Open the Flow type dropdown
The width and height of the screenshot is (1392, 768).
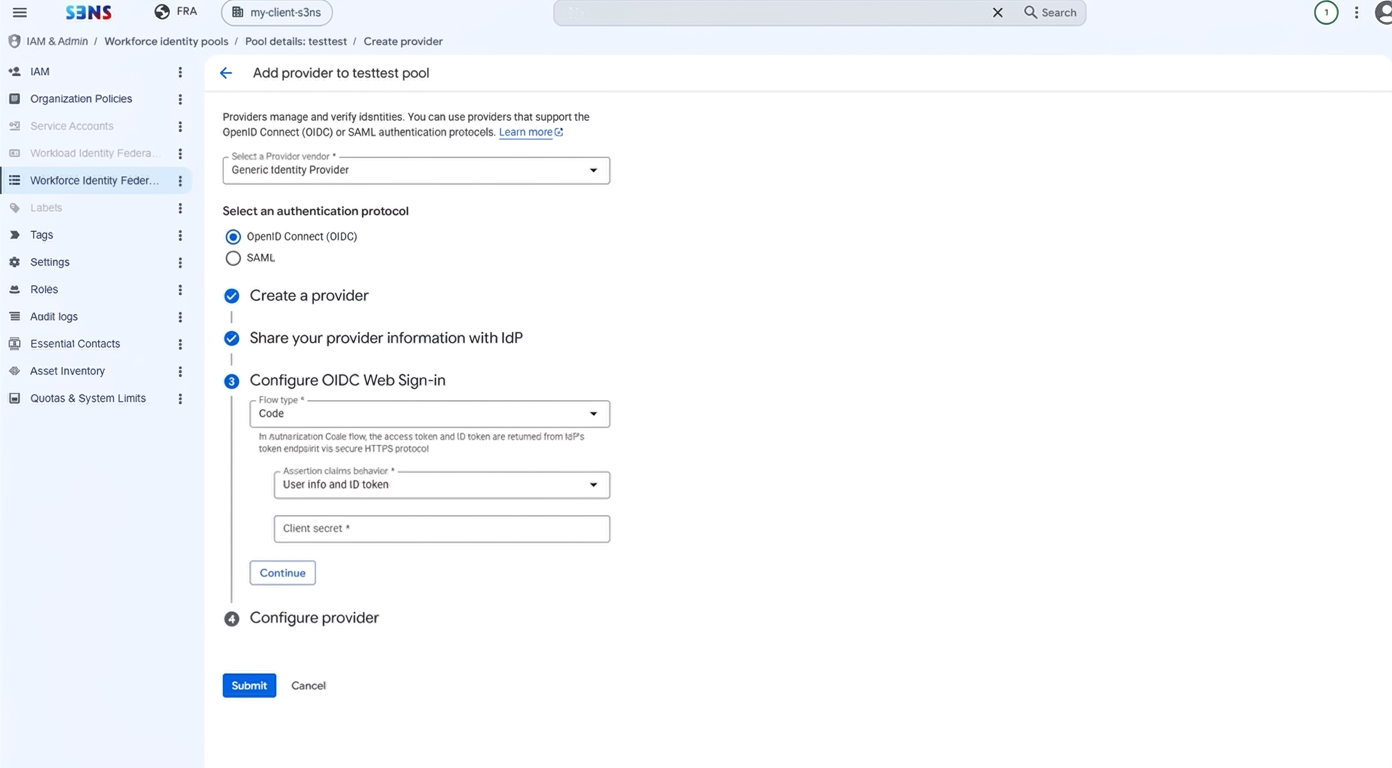click(x=429, y=414)
